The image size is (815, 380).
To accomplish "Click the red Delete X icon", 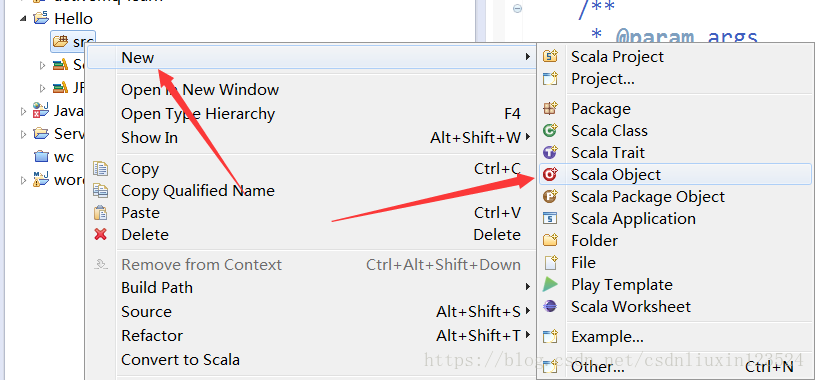I will coord(100,234).
